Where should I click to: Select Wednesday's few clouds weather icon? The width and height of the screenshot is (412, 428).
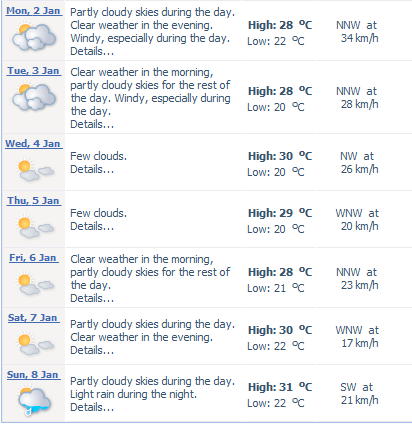tap(35, 170)
